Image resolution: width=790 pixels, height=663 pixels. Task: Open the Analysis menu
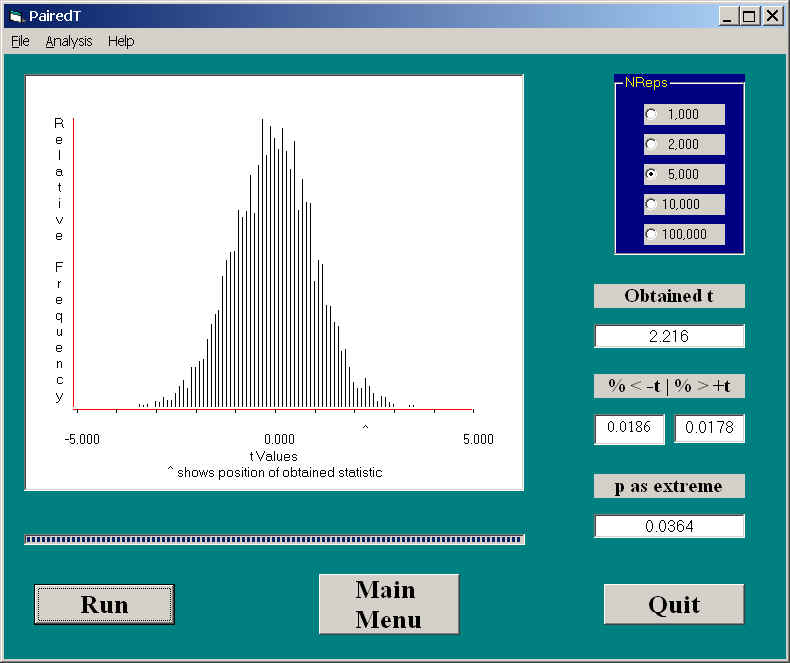coord(68,41)
